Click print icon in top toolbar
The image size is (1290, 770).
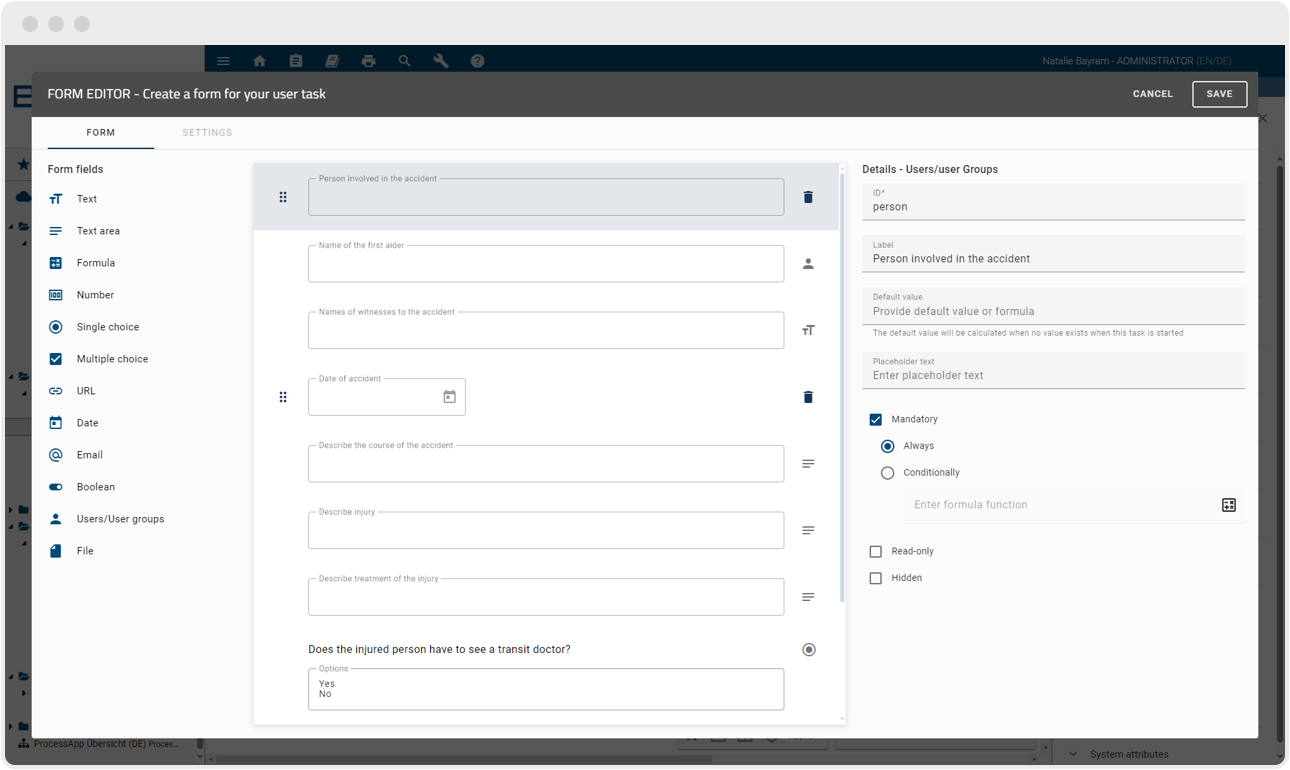(369, 61)
